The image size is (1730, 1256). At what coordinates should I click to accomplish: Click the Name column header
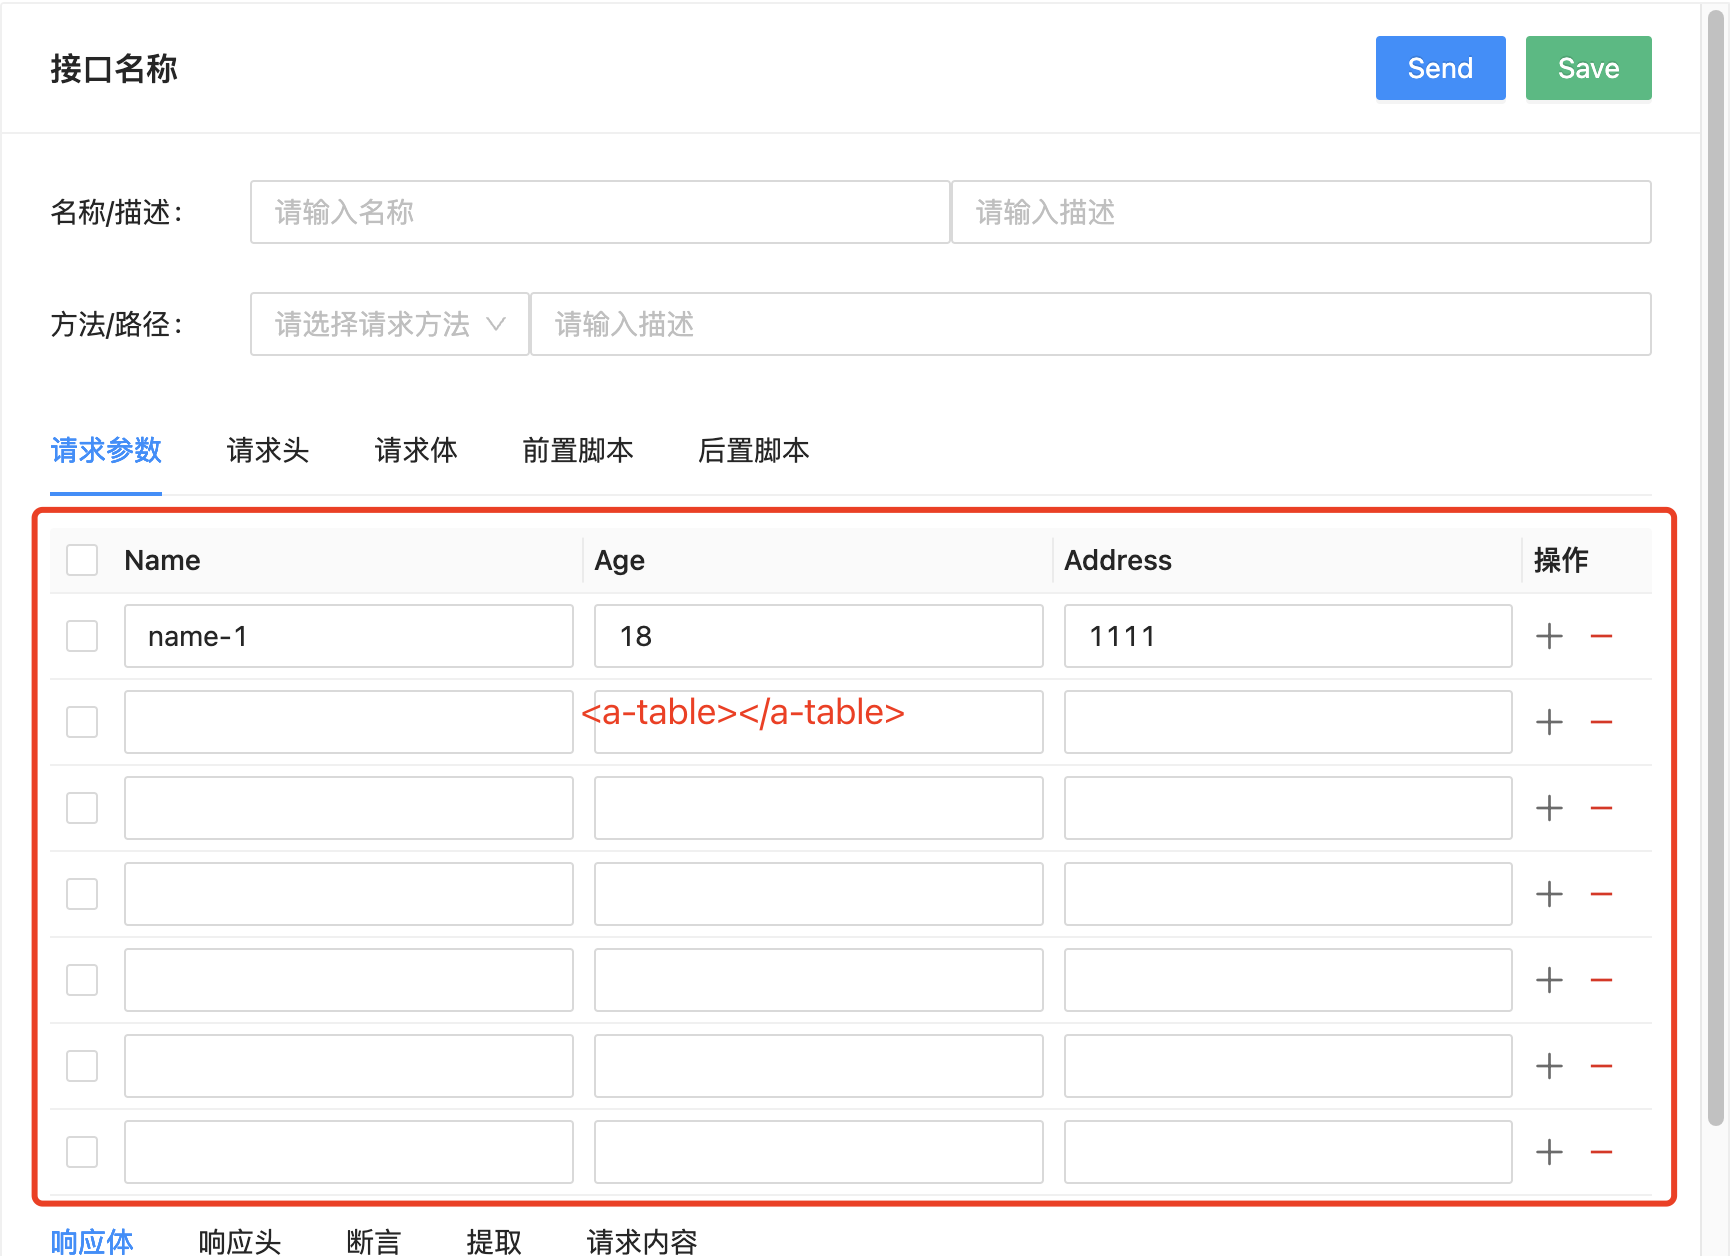[162, 560]
